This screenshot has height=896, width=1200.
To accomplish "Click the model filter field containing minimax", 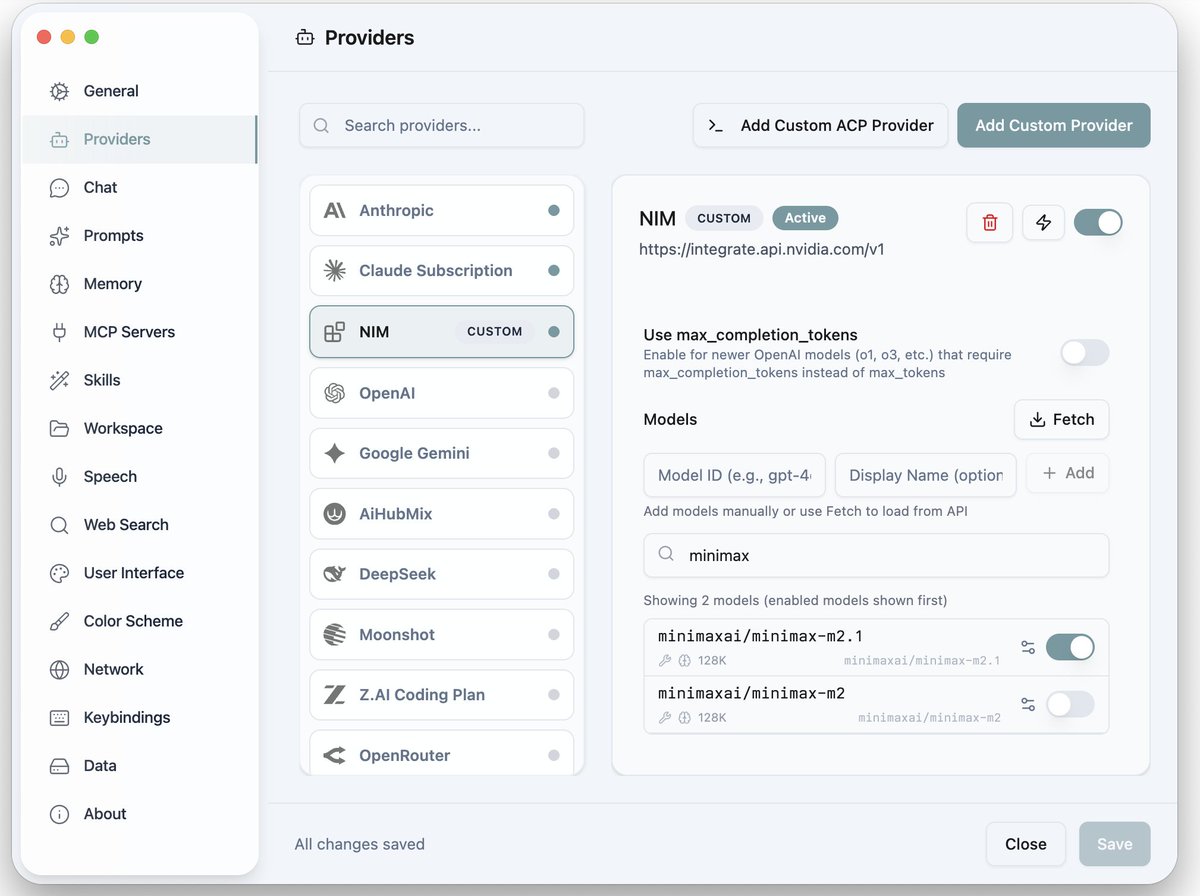I will [x=876, y=555].
